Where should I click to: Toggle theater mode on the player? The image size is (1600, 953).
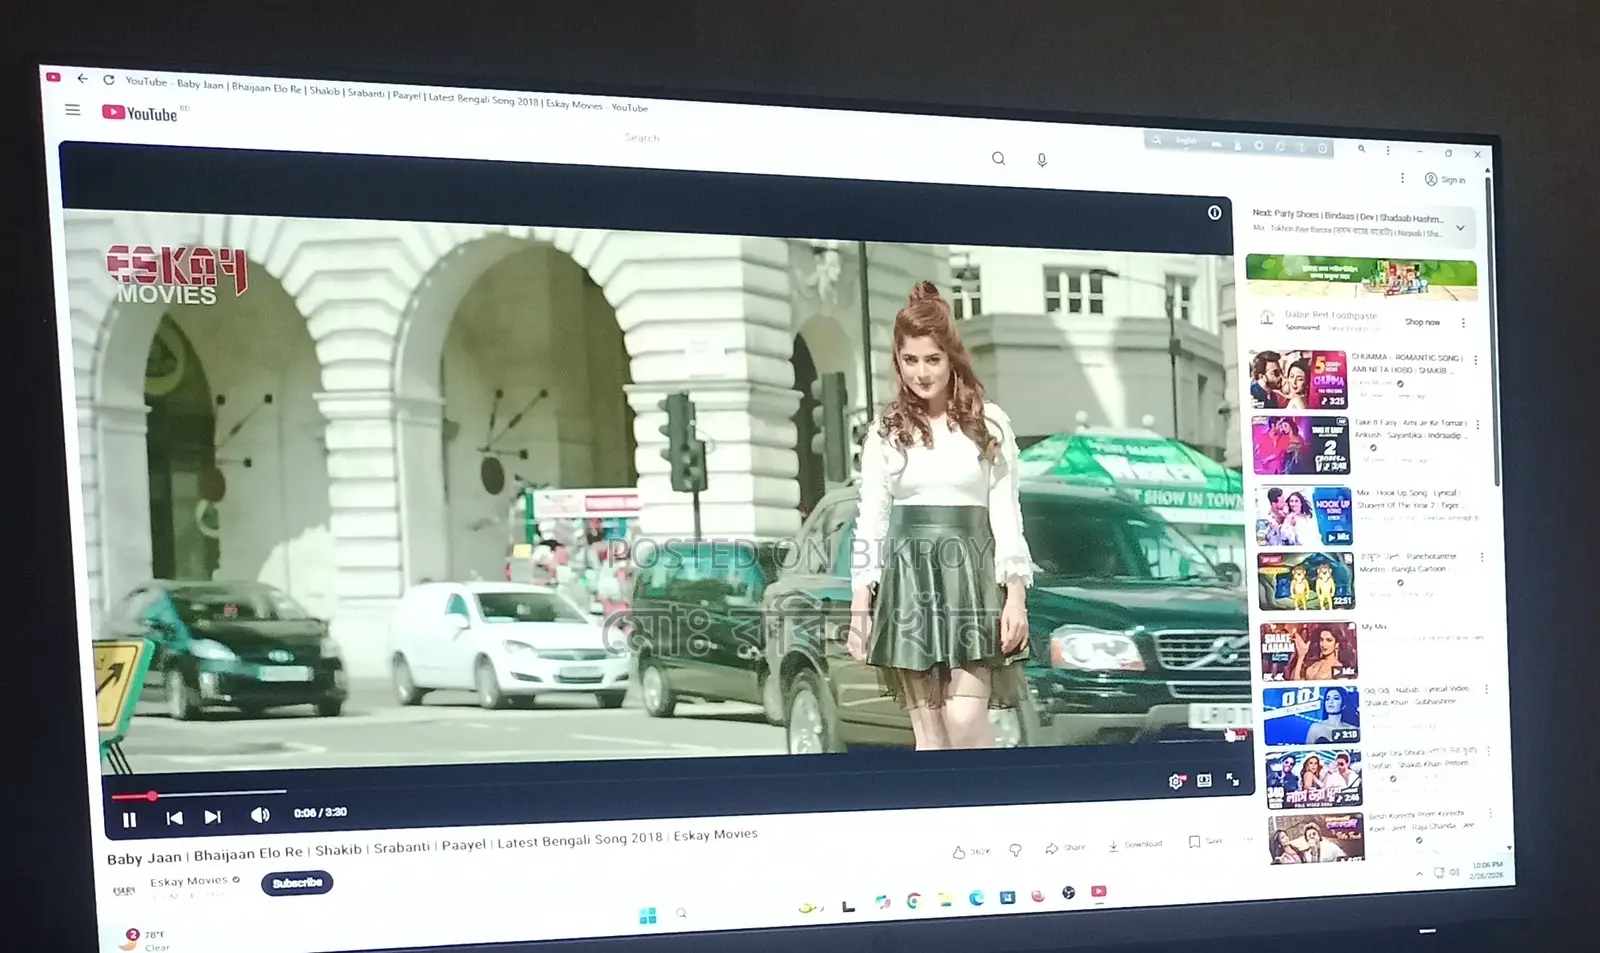click(x=1204, y=780)
